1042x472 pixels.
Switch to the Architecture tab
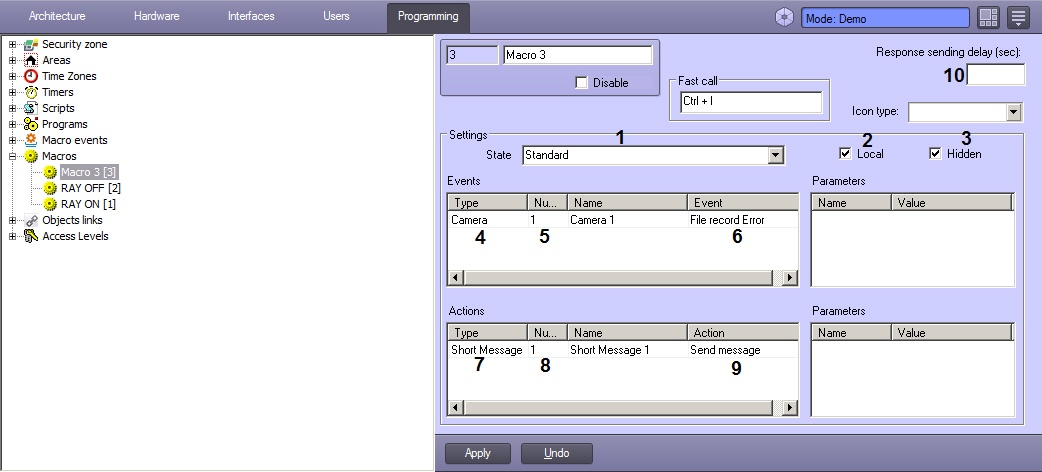57,16
